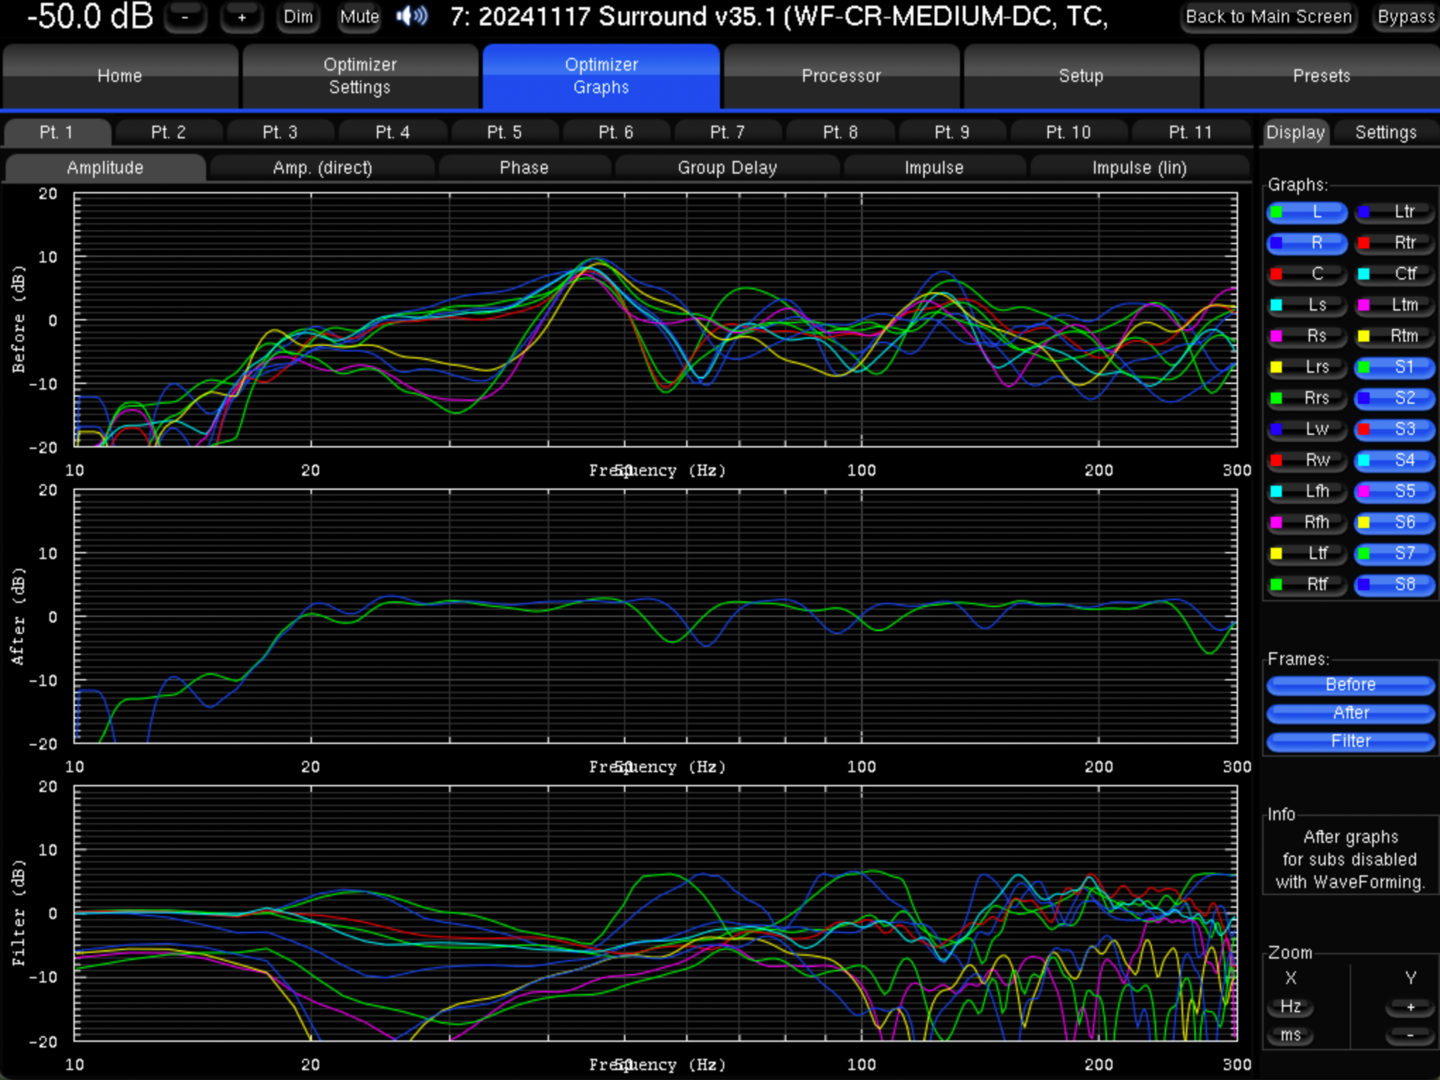Set X zoom unit to ms

pyautogui.click(x=1291, y=1035)
